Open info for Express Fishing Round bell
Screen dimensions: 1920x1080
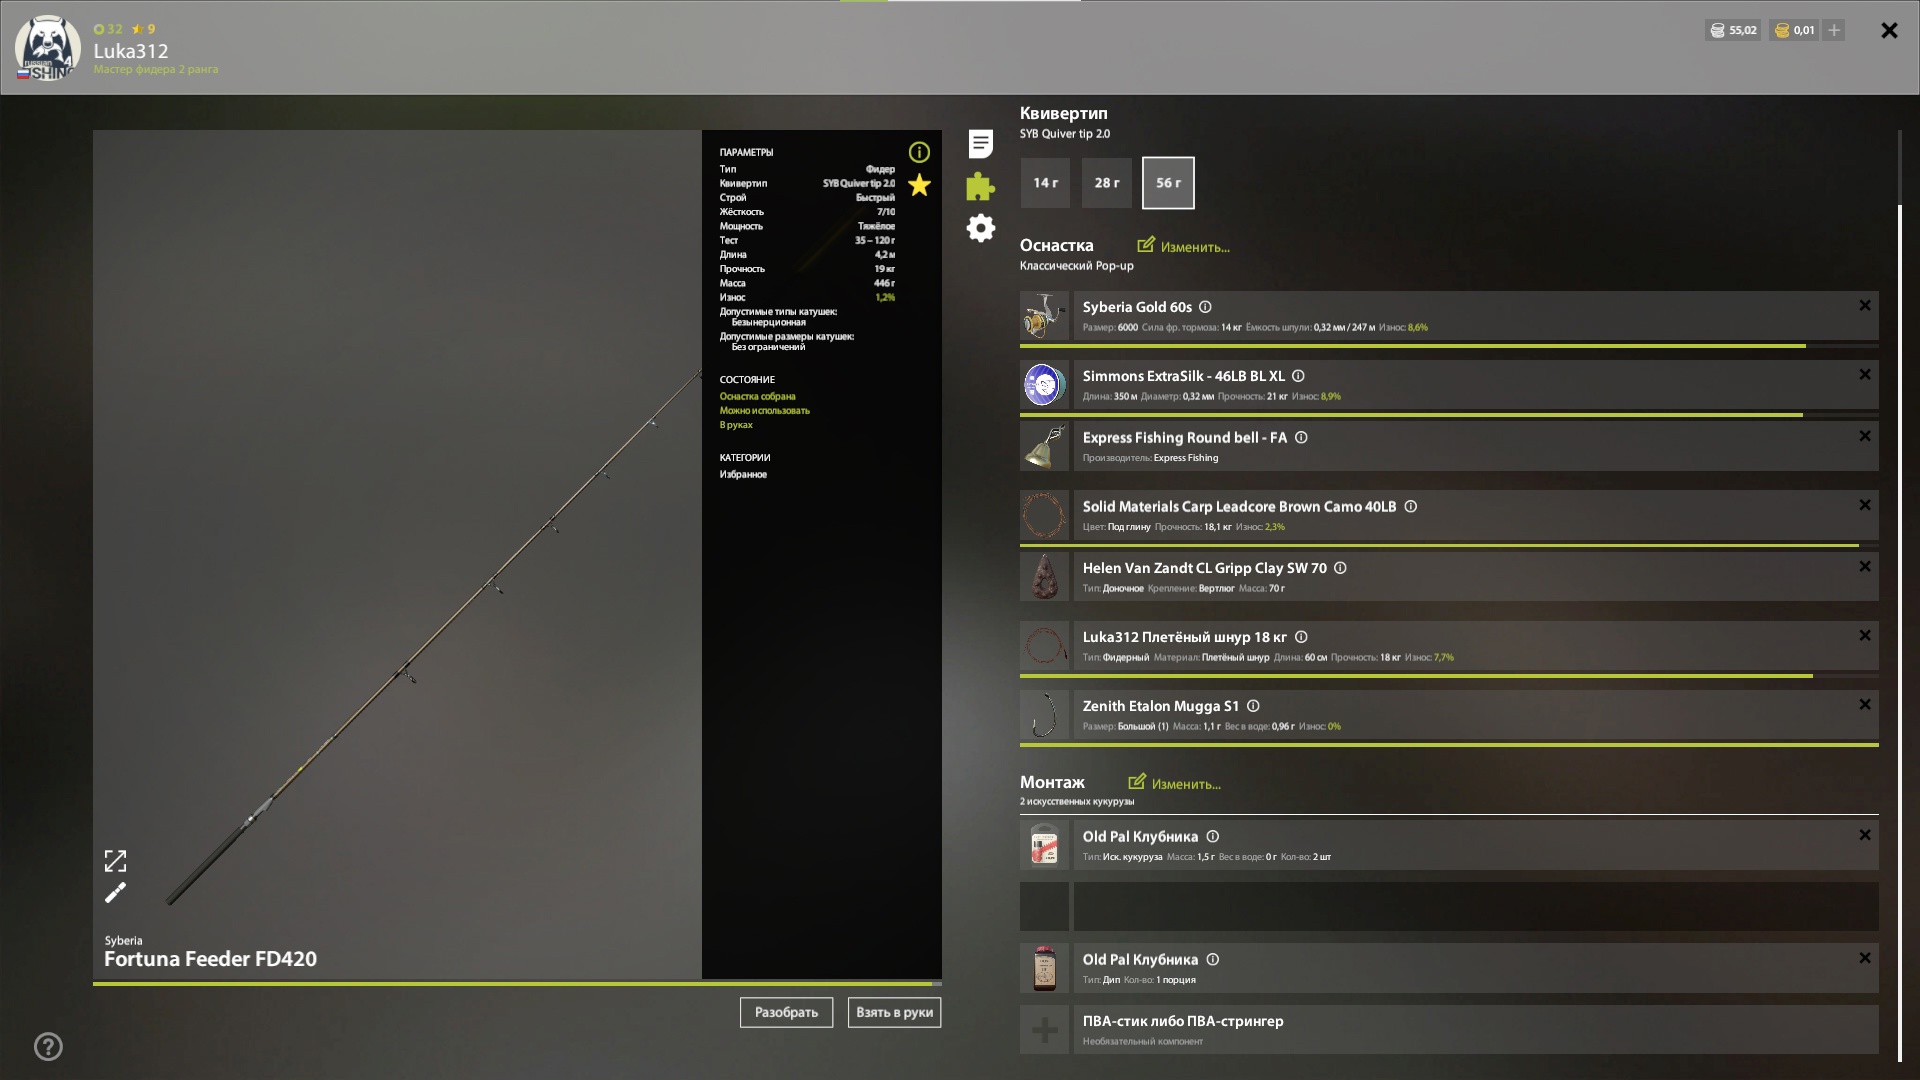coord(1301,437)
